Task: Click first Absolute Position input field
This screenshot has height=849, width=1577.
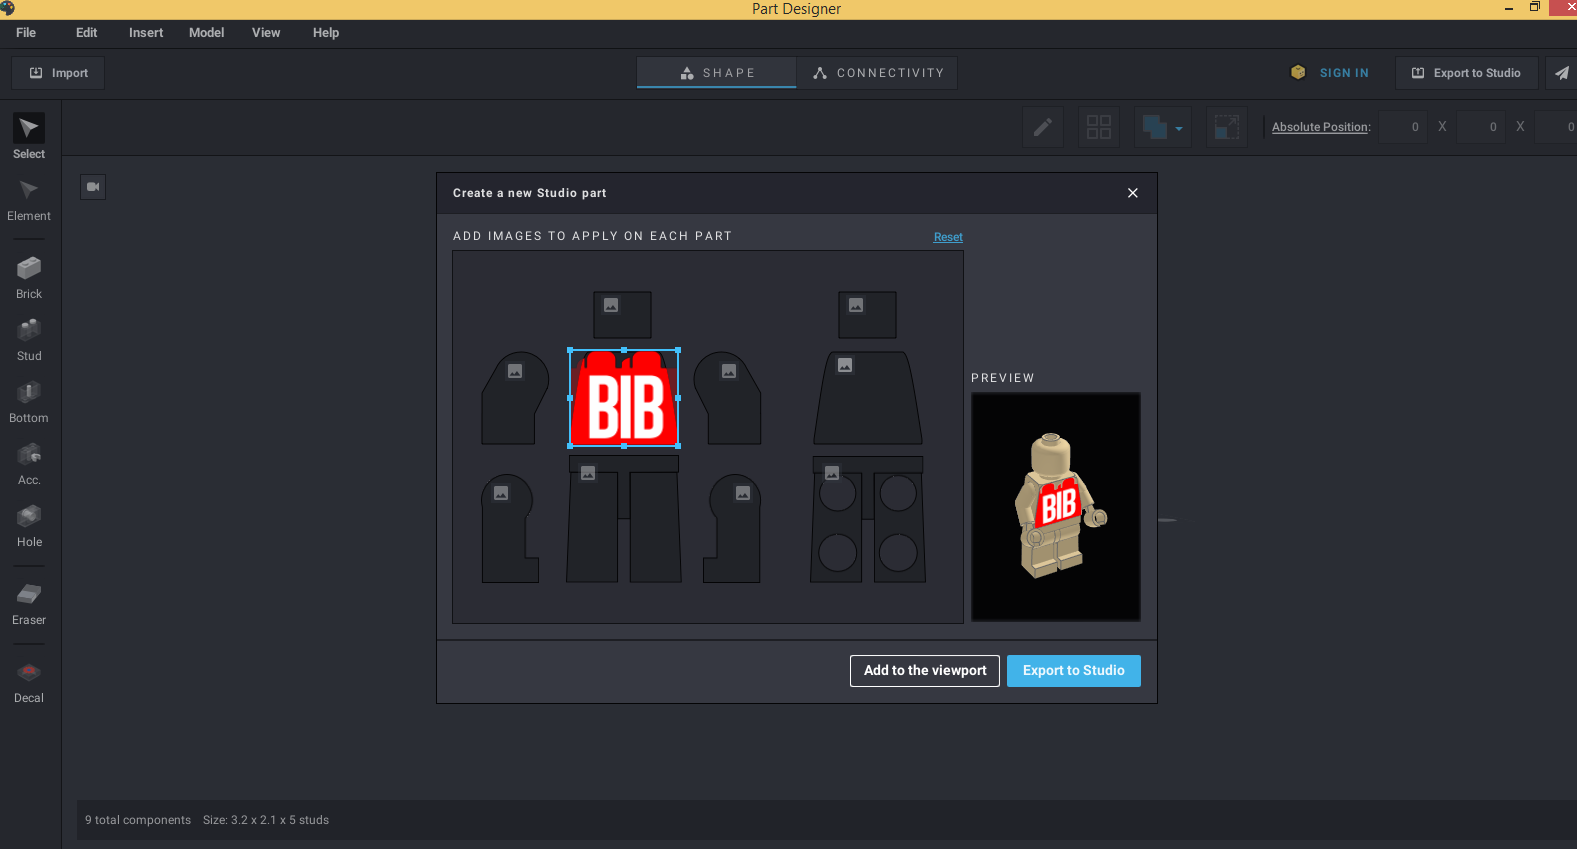Action: 1402,127
